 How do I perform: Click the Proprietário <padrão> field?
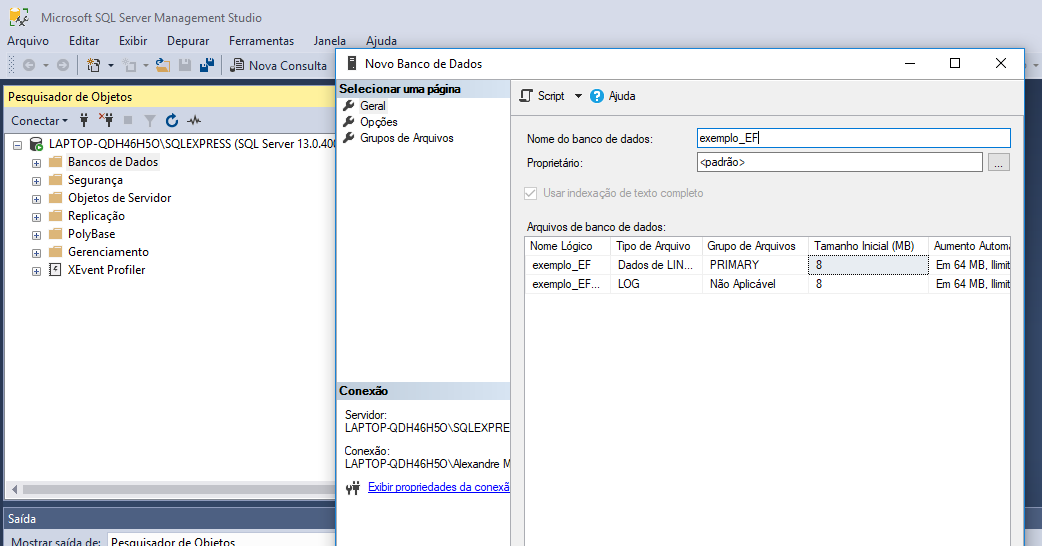(839, 162)
